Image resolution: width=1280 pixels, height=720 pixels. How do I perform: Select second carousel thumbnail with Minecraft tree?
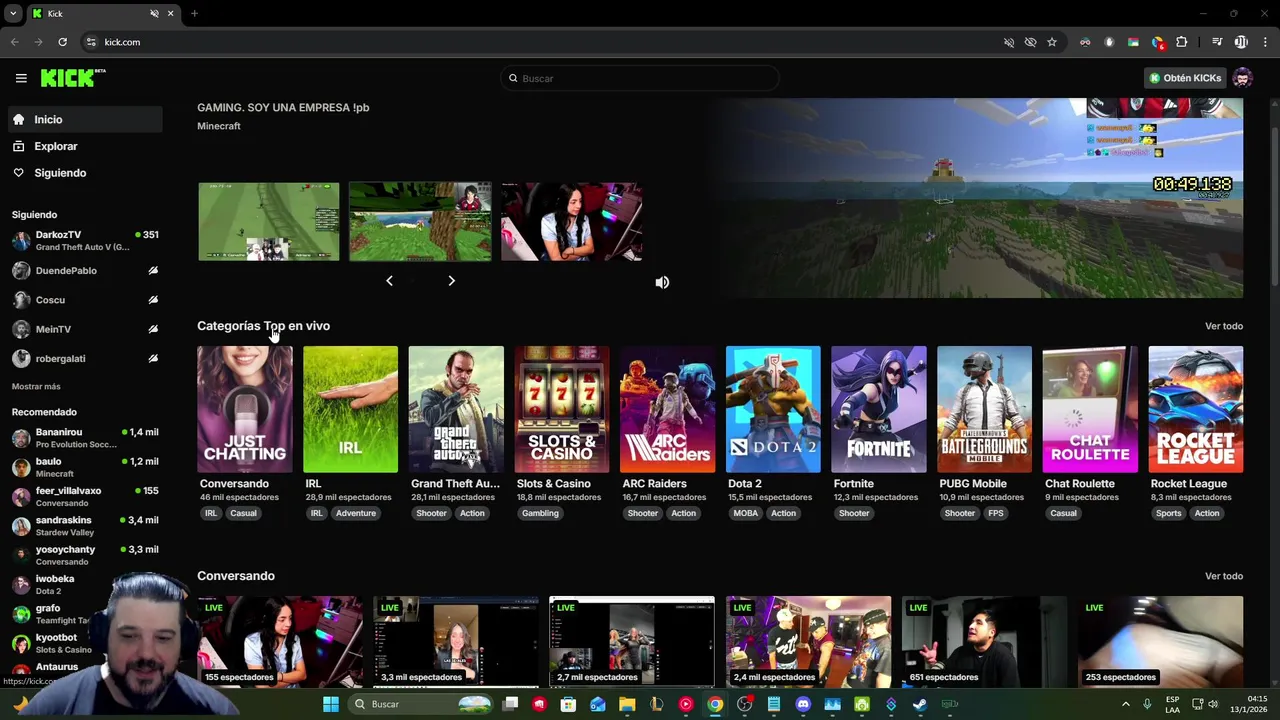[x=420, y=221]
